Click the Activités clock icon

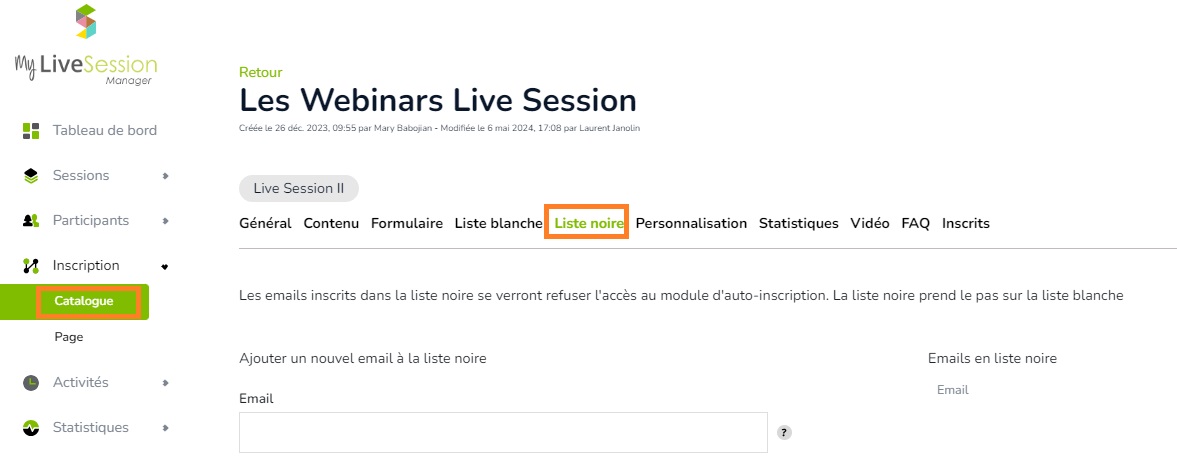click(31, 383)
